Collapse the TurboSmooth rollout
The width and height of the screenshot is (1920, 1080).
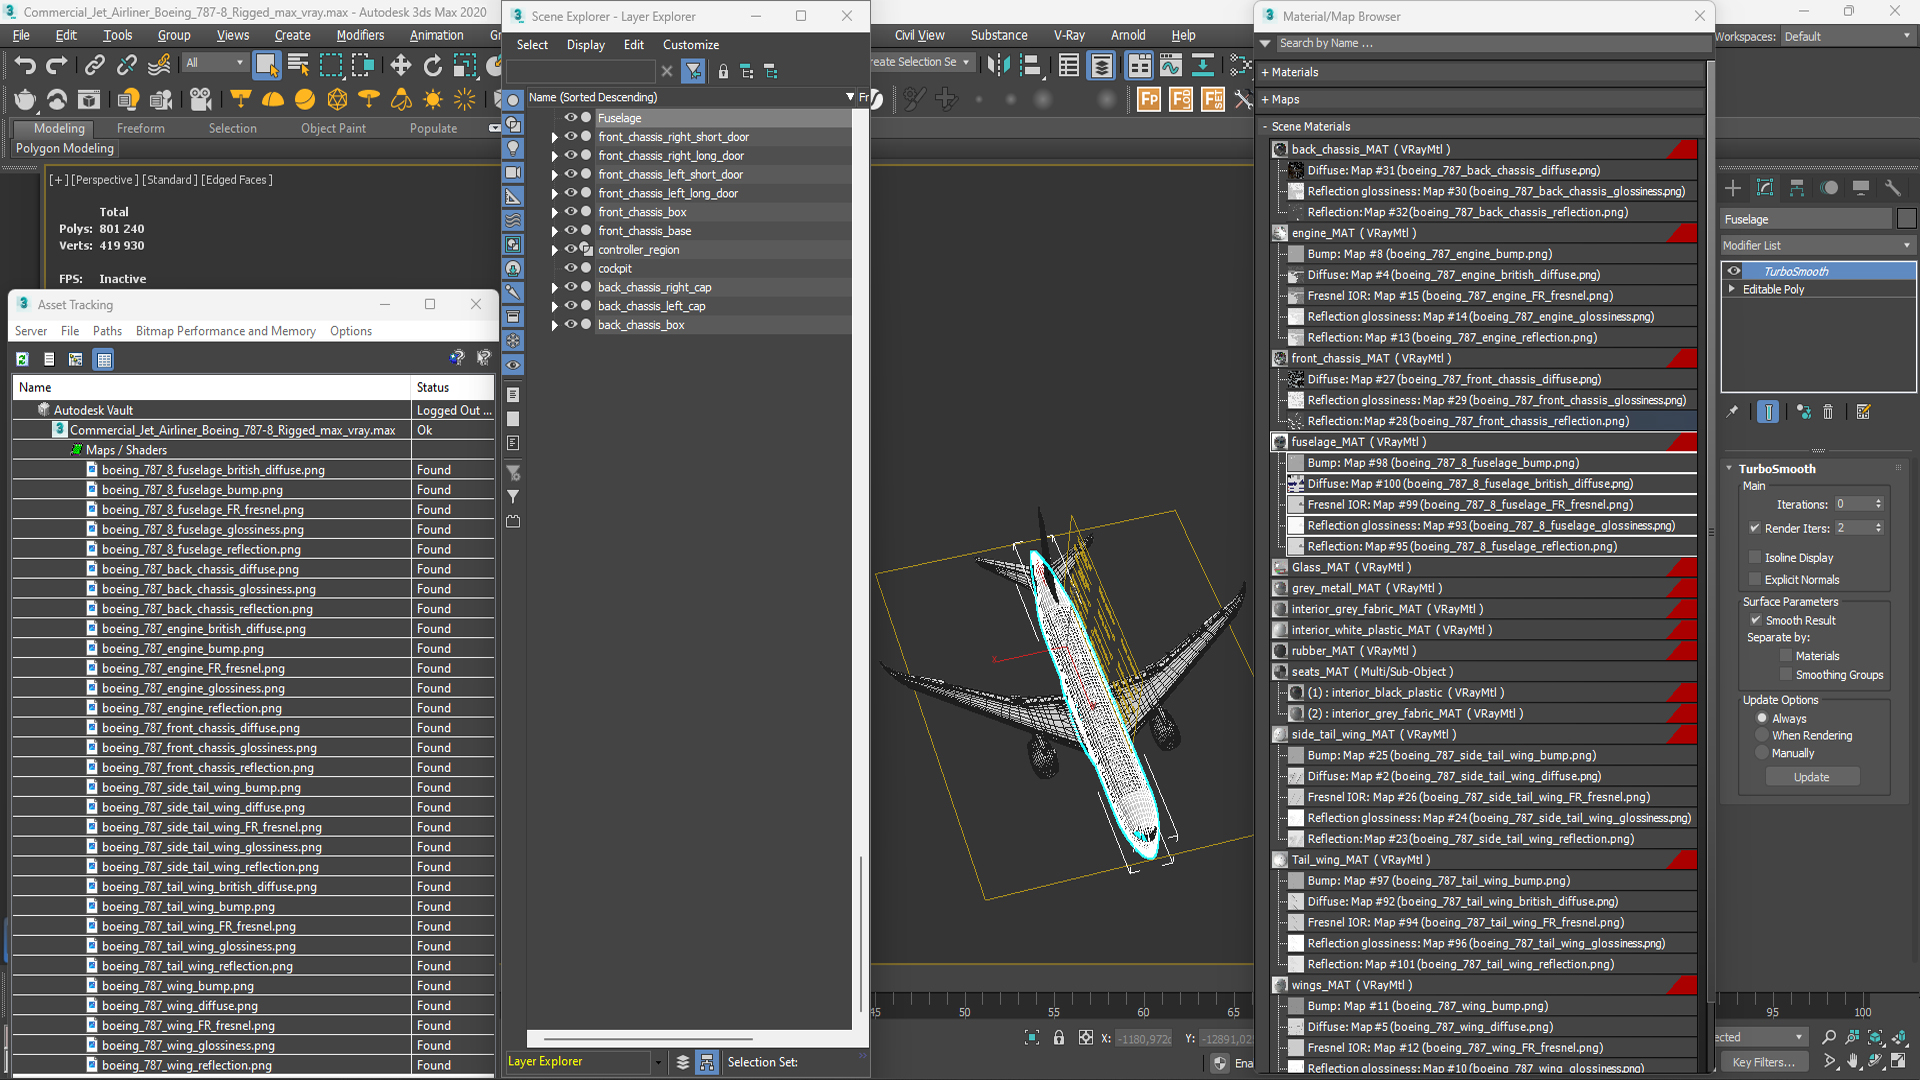1730,468
